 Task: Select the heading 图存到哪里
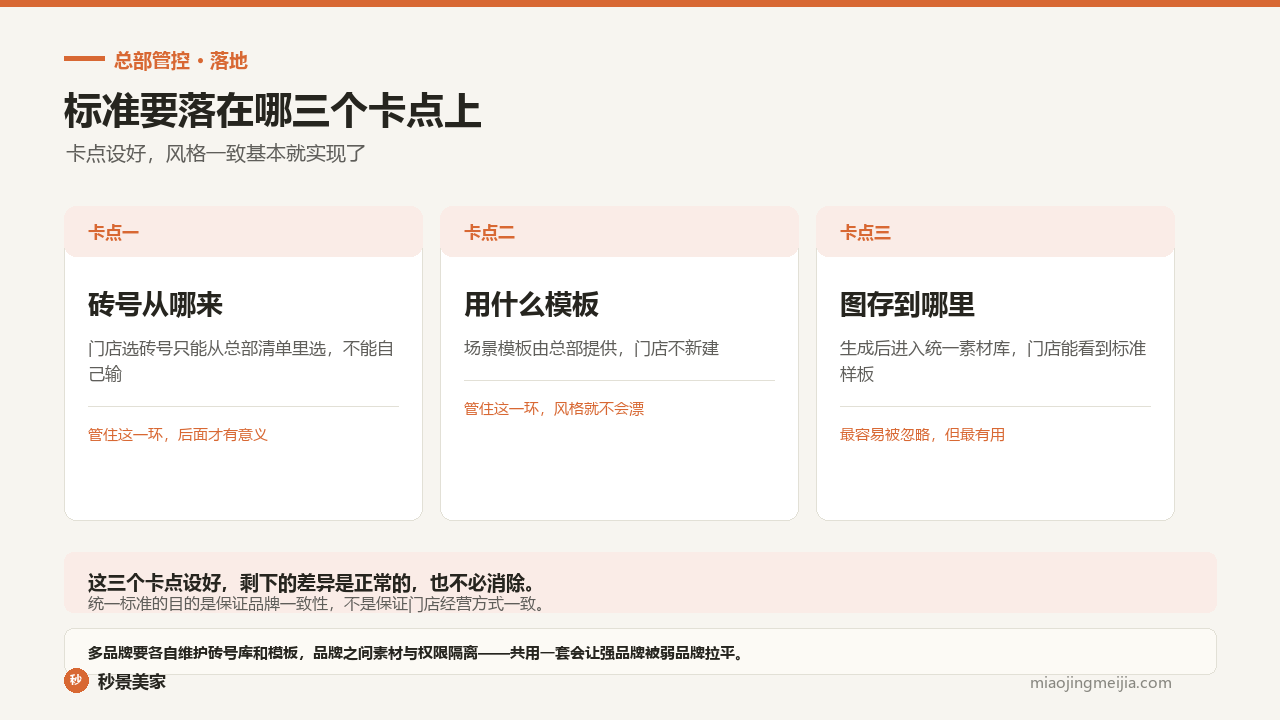(907, 305)
